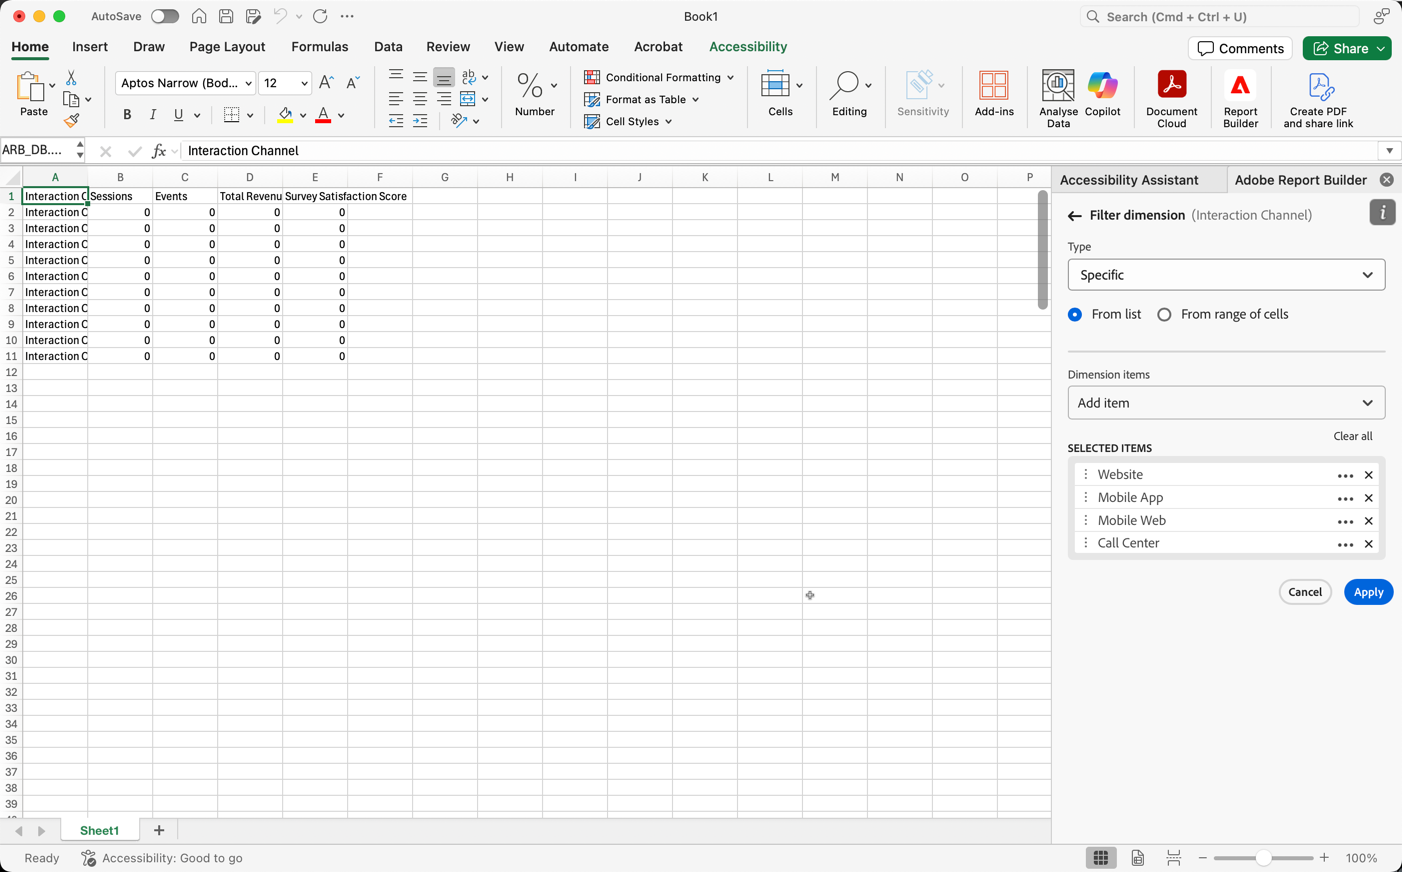Select the From list radio option

1075,314
